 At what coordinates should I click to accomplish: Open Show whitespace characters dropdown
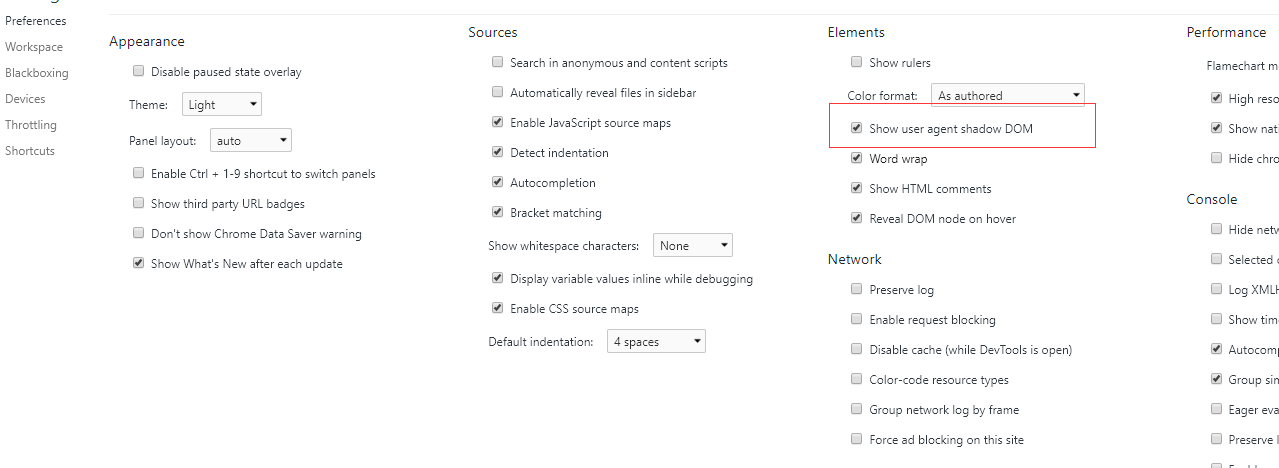point(693,245)
